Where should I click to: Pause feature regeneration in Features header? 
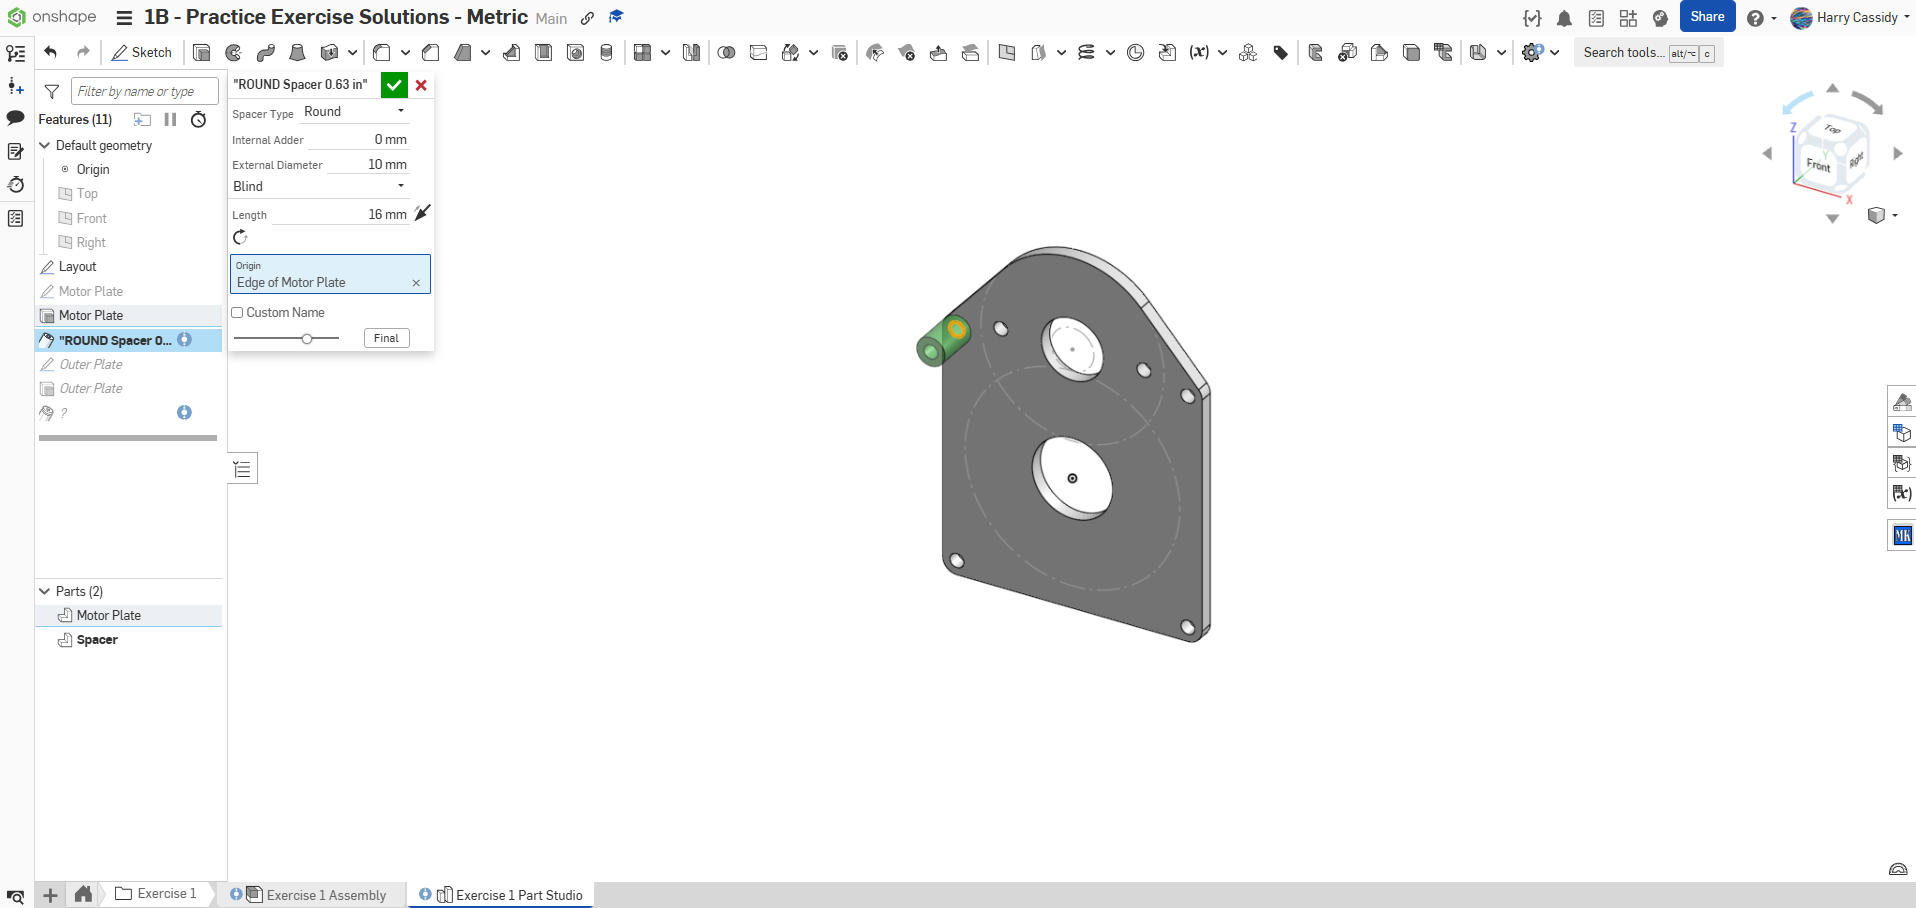(170, 120)
